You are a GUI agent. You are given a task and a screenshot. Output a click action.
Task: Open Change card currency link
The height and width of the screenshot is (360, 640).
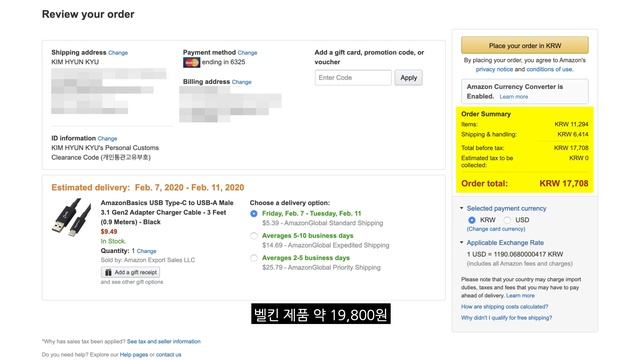(x=496, y=229)
